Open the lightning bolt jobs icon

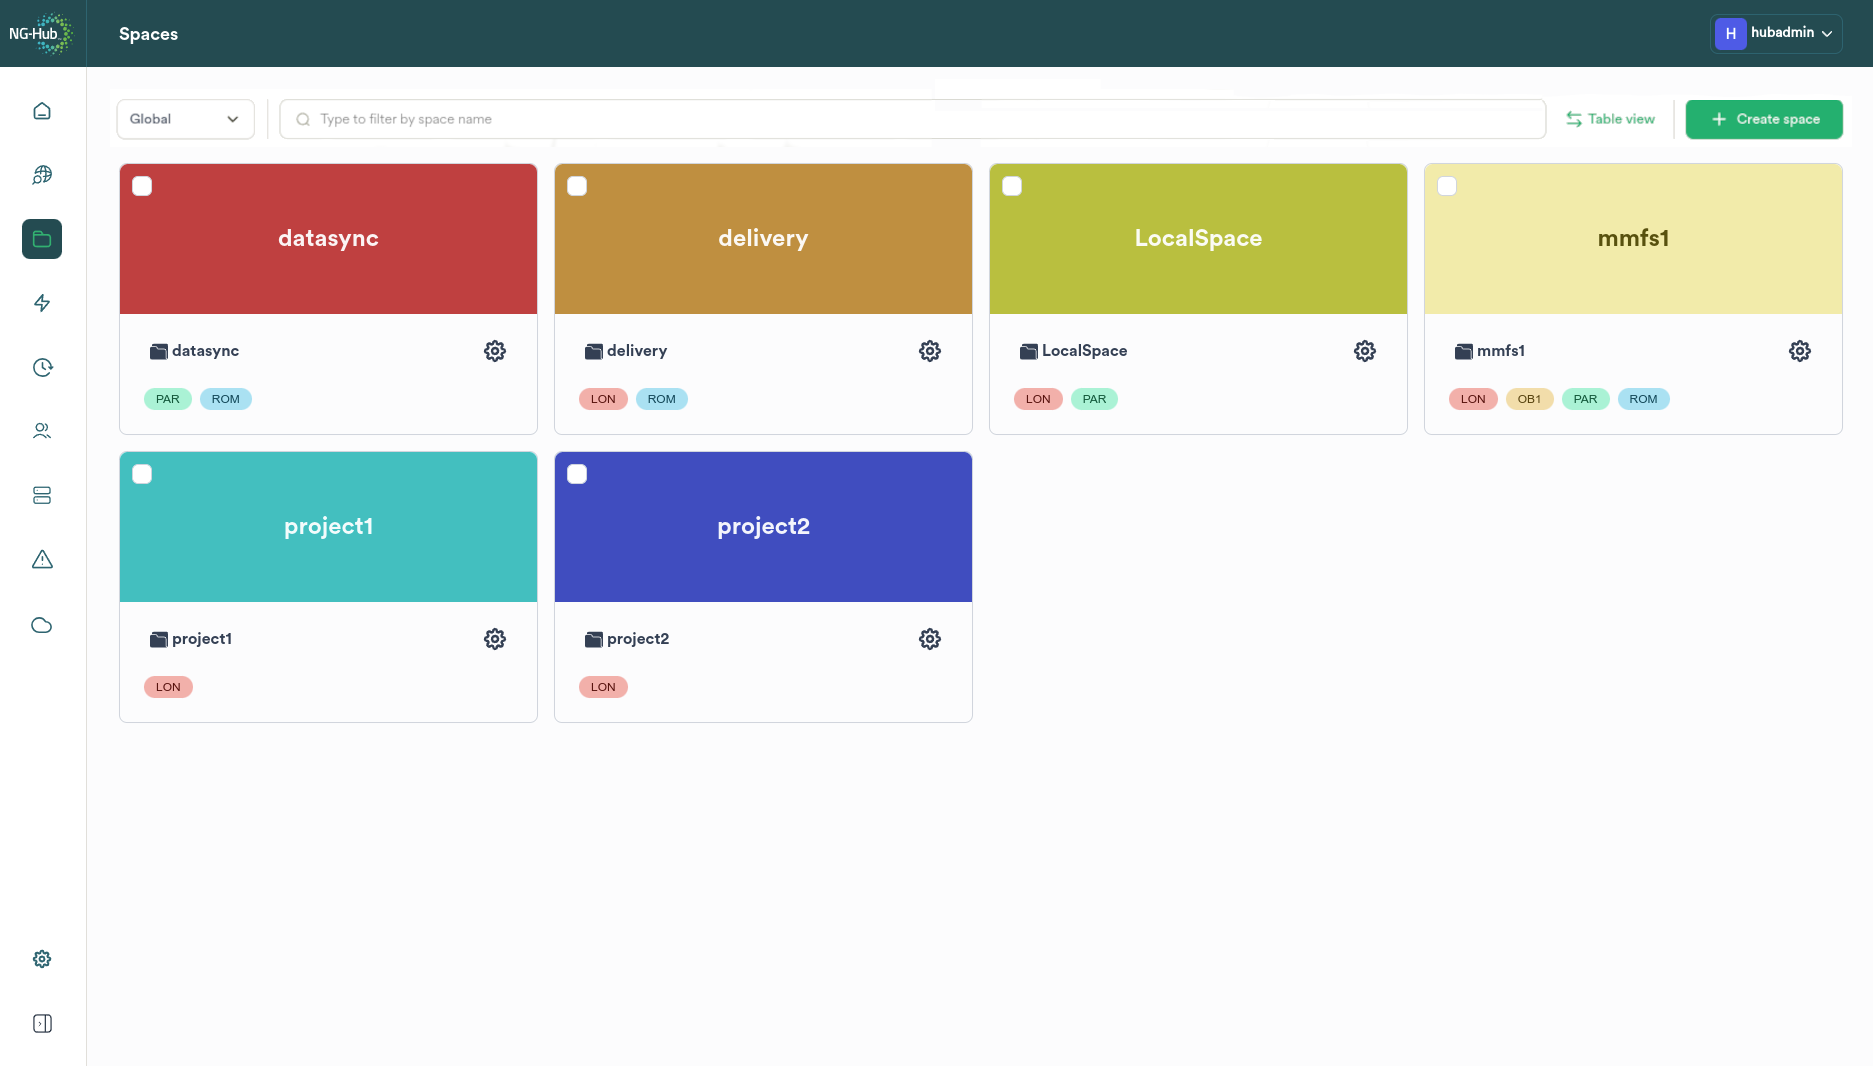click(x=42, y=303)
